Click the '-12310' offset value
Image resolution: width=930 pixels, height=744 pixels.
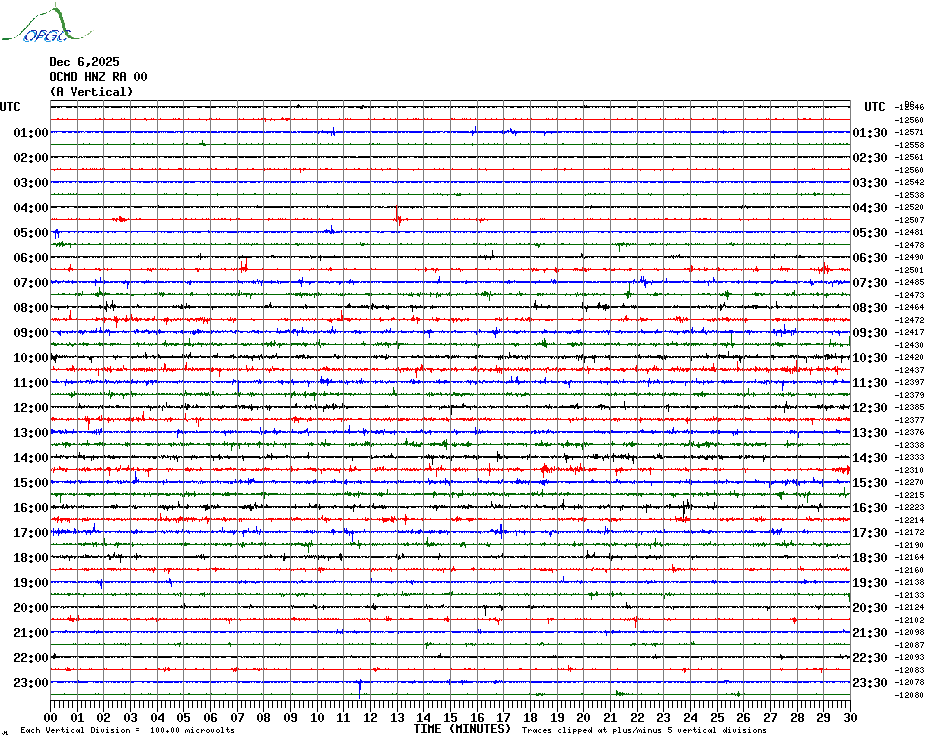[909, 470]
